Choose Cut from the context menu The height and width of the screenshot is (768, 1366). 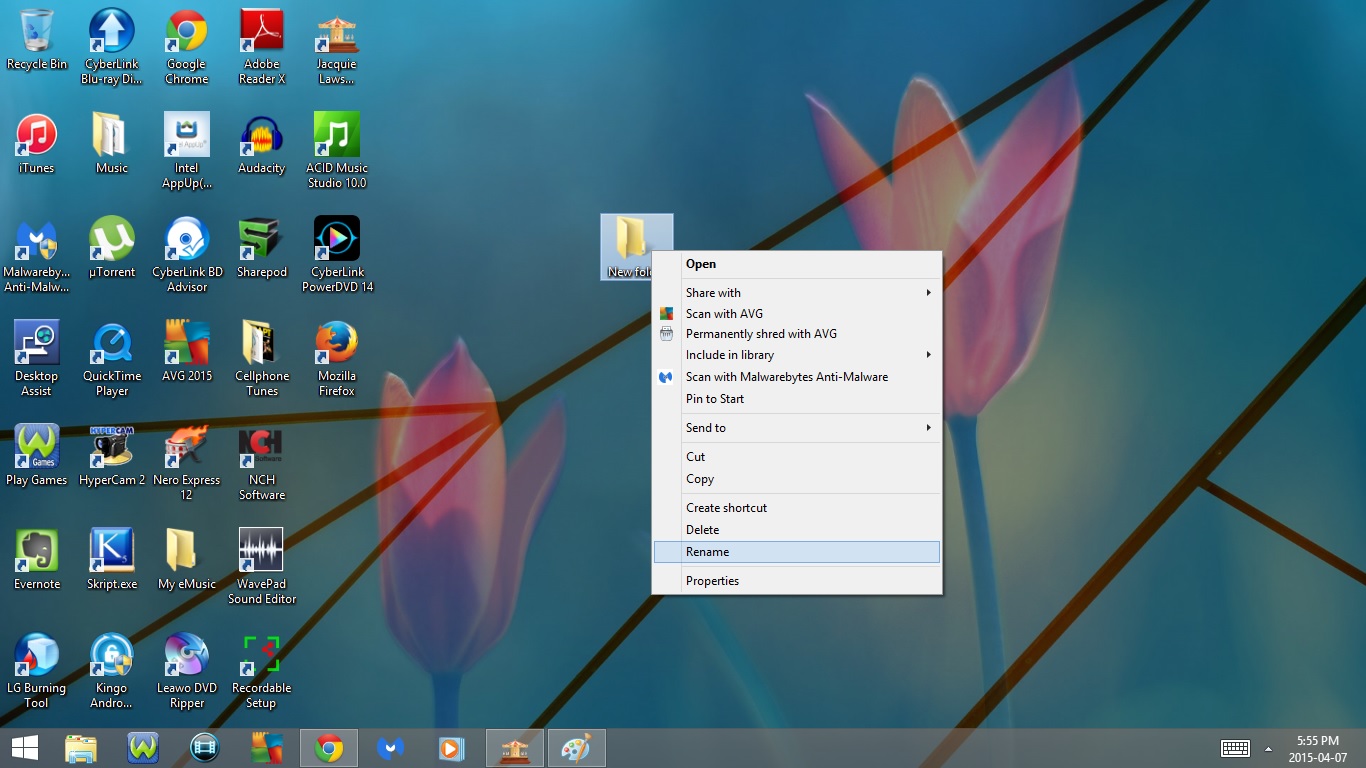coord(796,457)
